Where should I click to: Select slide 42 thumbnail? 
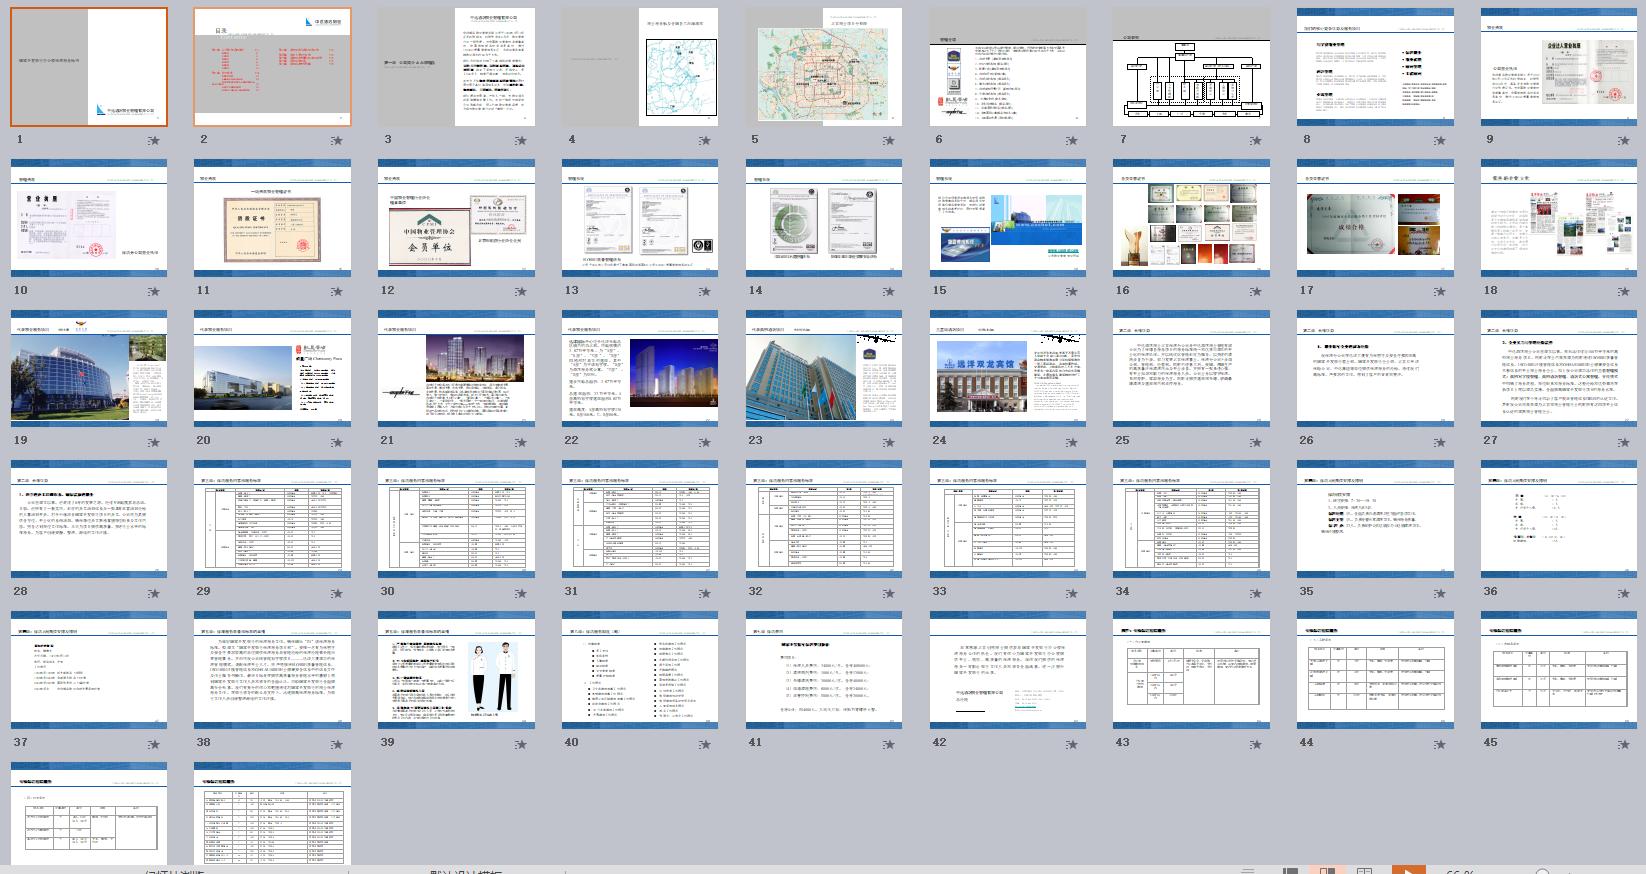coord(1008,670)
